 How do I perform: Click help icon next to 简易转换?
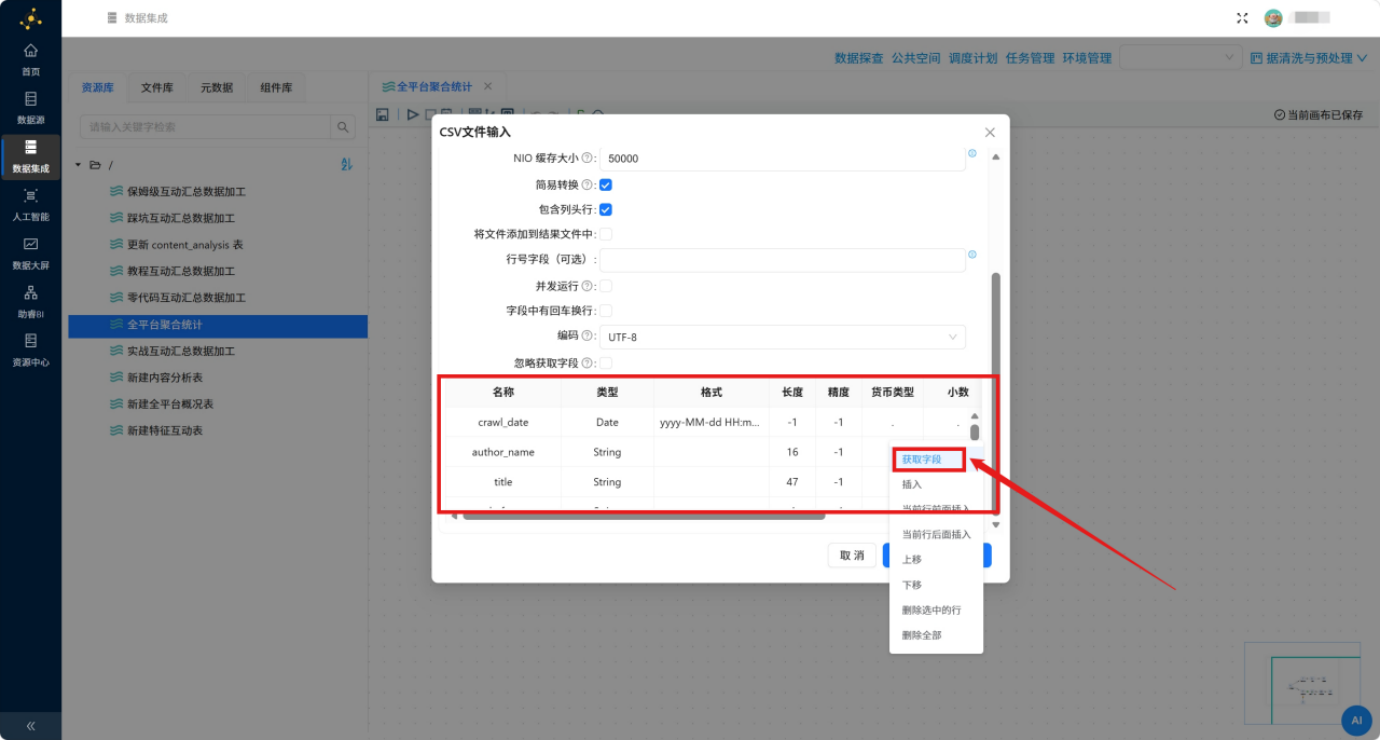(x=588, y=185)
